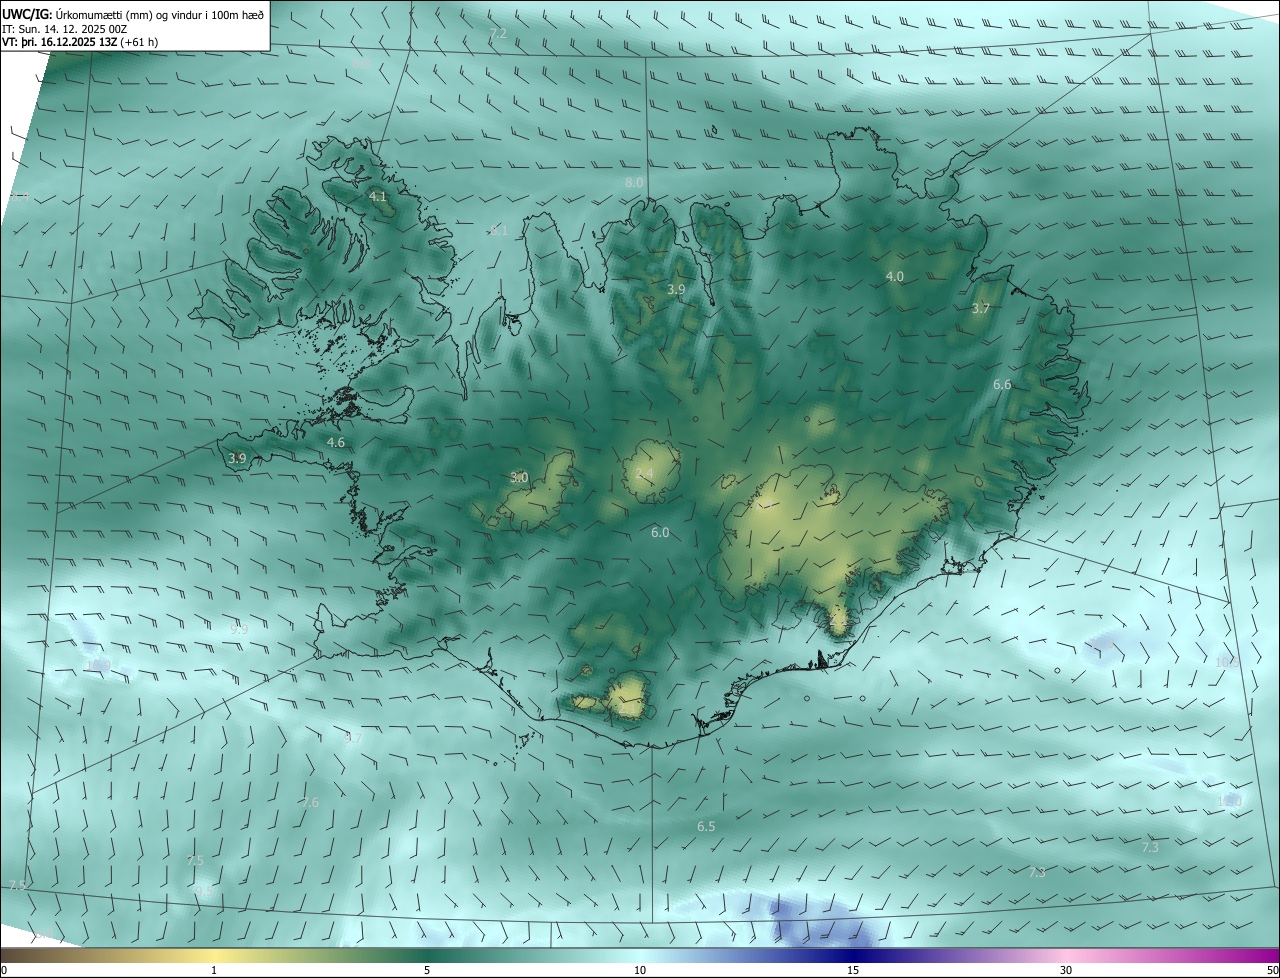Image resolution: width=1280 pixels, height=978 pixels.
Task: Click the 8.0 value north of Iceland
Action: (634, 183)
